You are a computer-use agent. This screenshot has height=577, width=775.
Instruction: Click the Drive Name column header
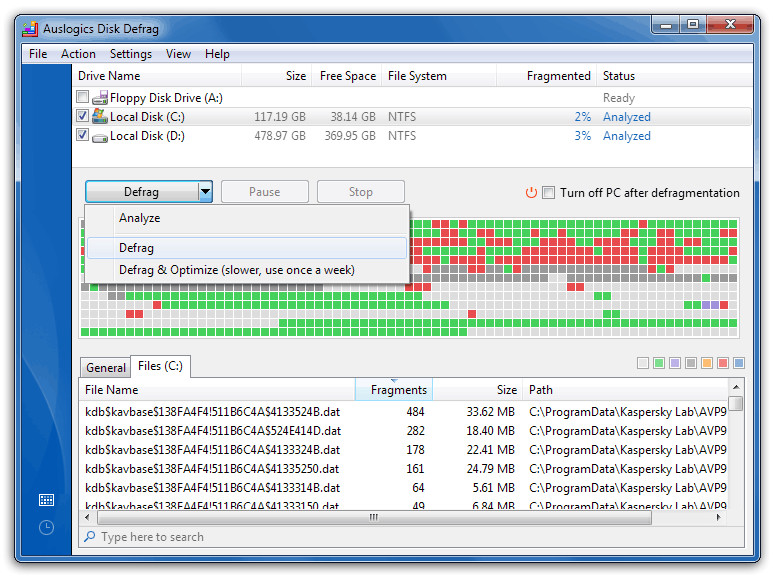tap(157, 76)
